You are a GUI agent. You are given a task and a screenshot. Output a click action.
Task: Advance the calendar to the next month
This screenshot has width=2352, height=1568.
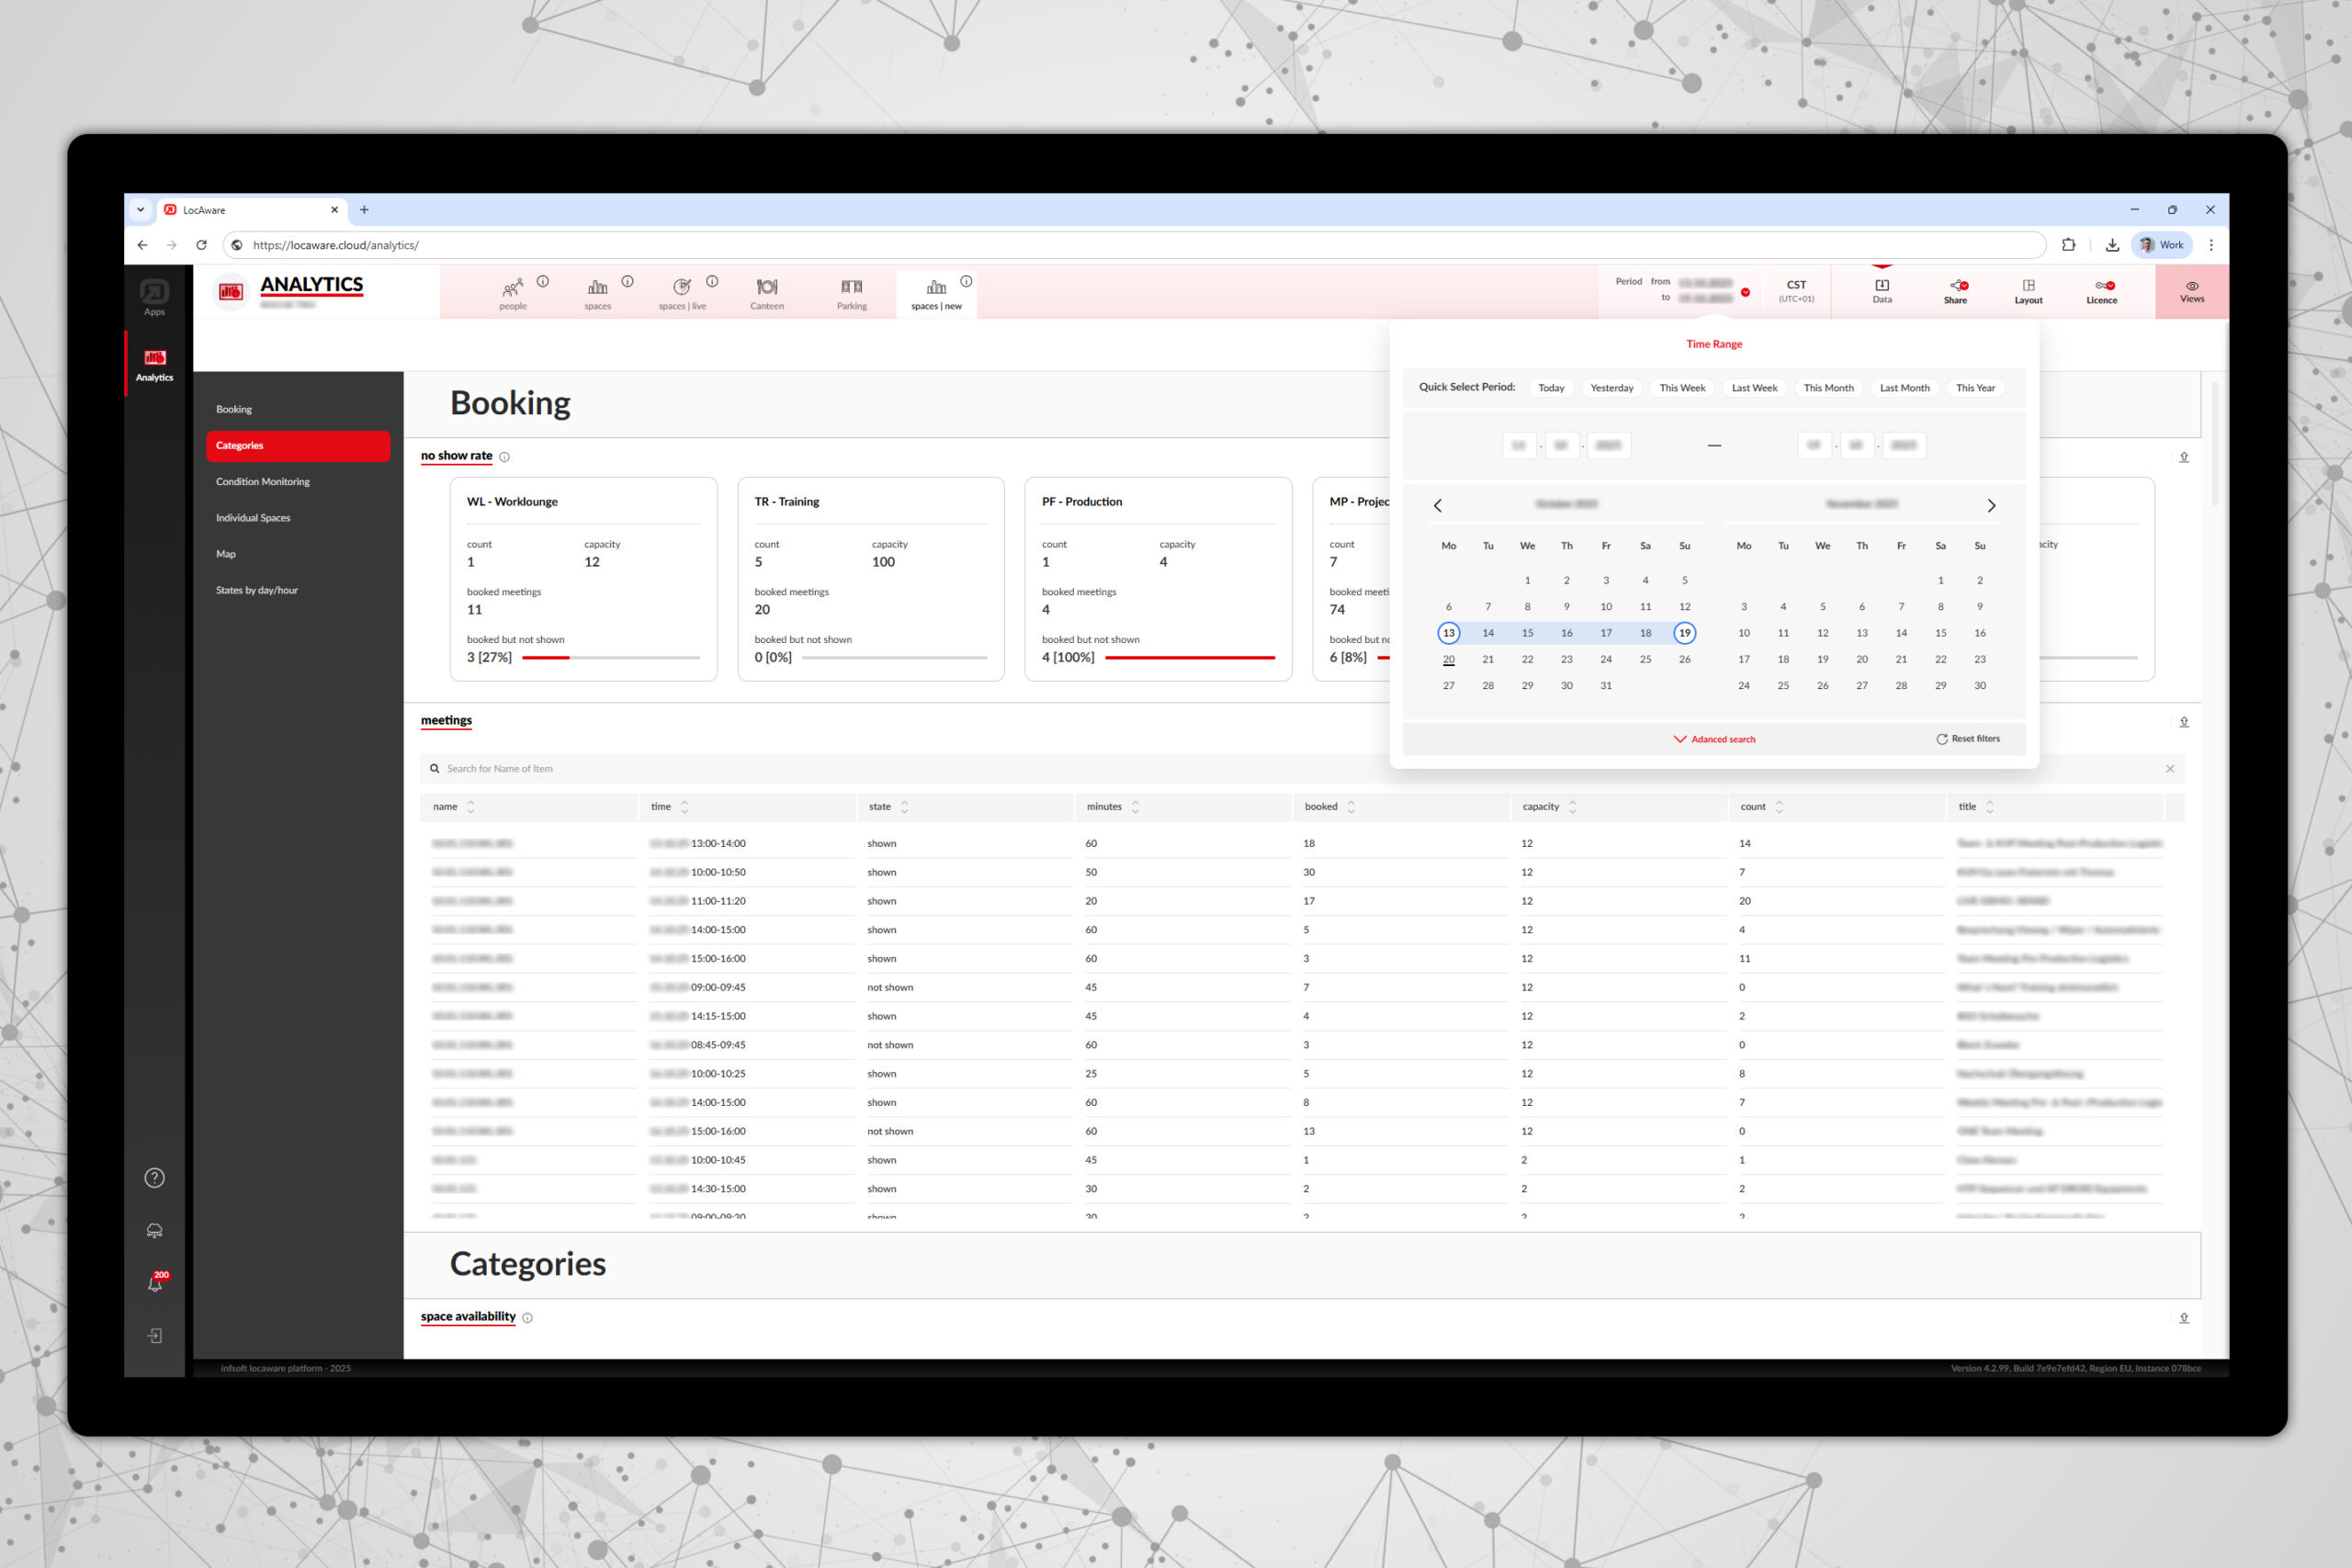(1991, 505)
